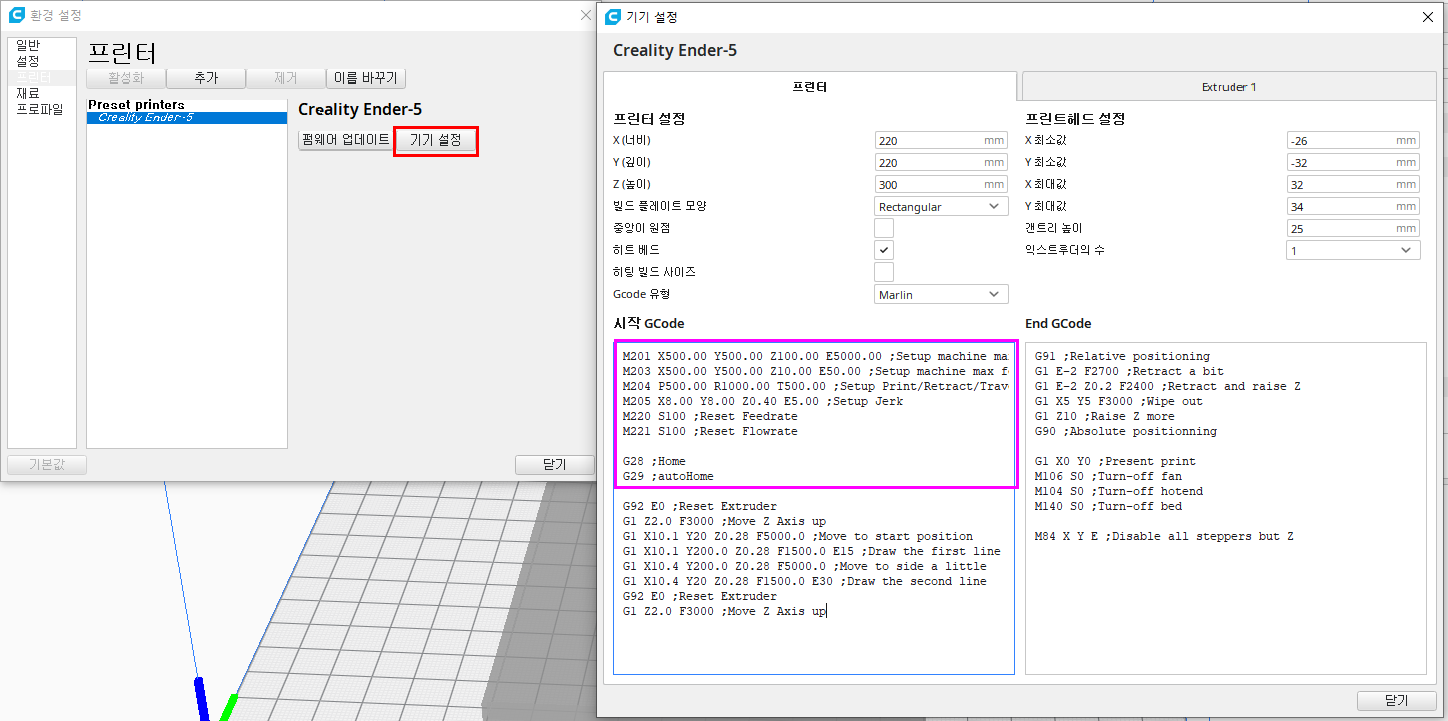The height and width of the screenshot is (721, 1448).
Task: Click the X 최소값 input field
Action: coord(1353,140)
